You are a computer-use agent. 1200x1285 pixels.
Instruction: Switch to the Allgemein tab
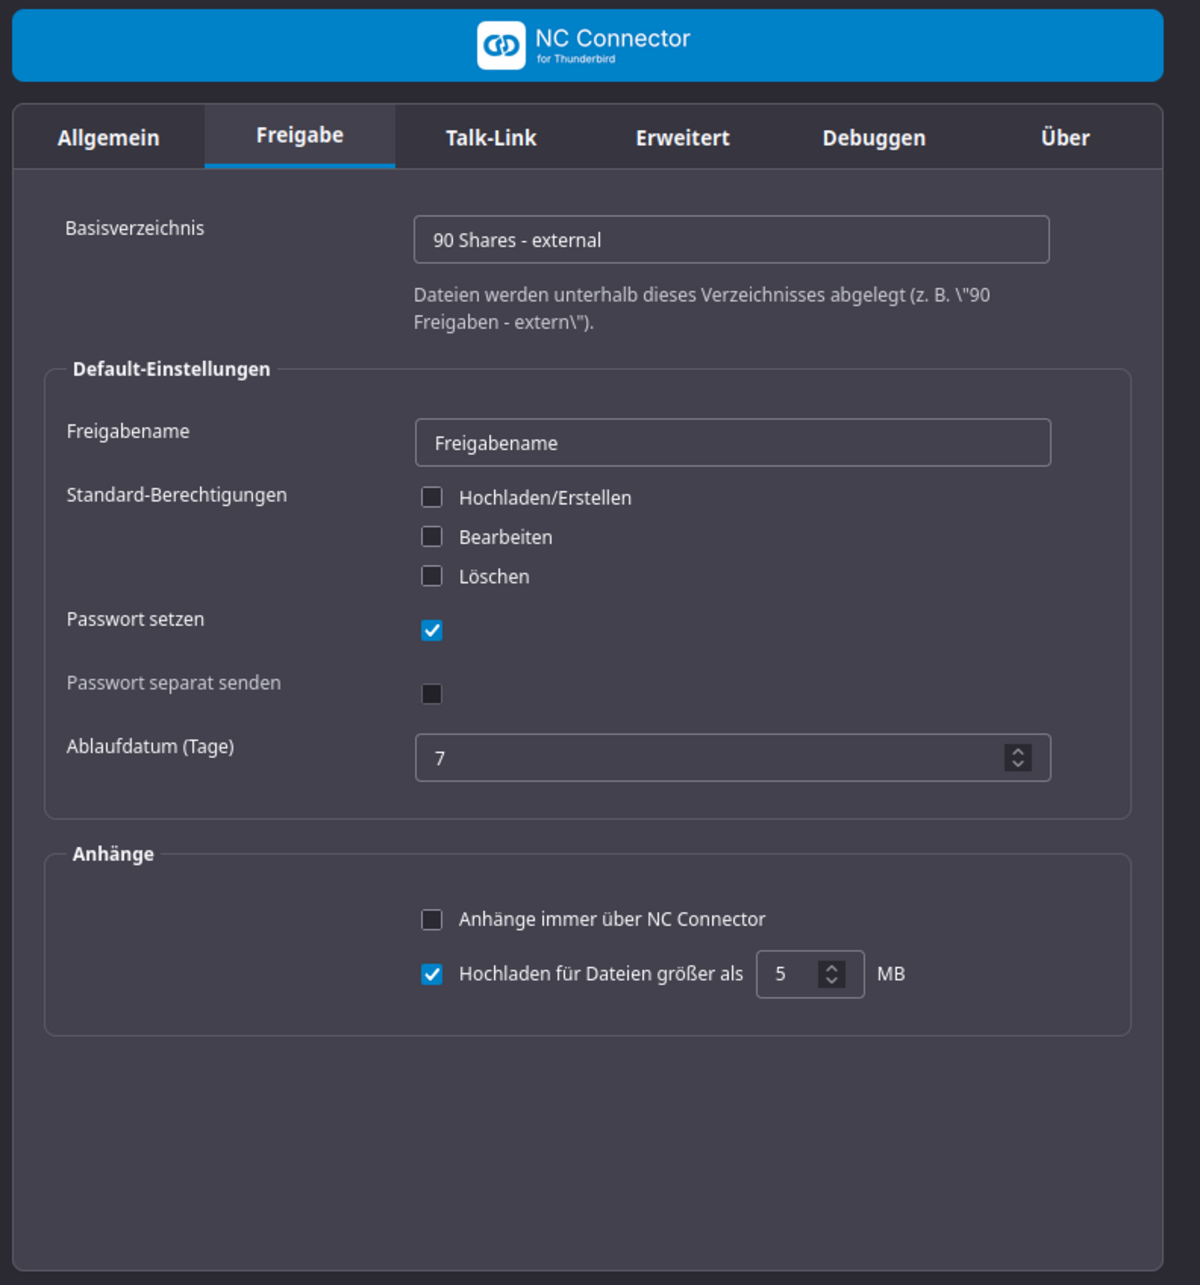click(108, 138)
